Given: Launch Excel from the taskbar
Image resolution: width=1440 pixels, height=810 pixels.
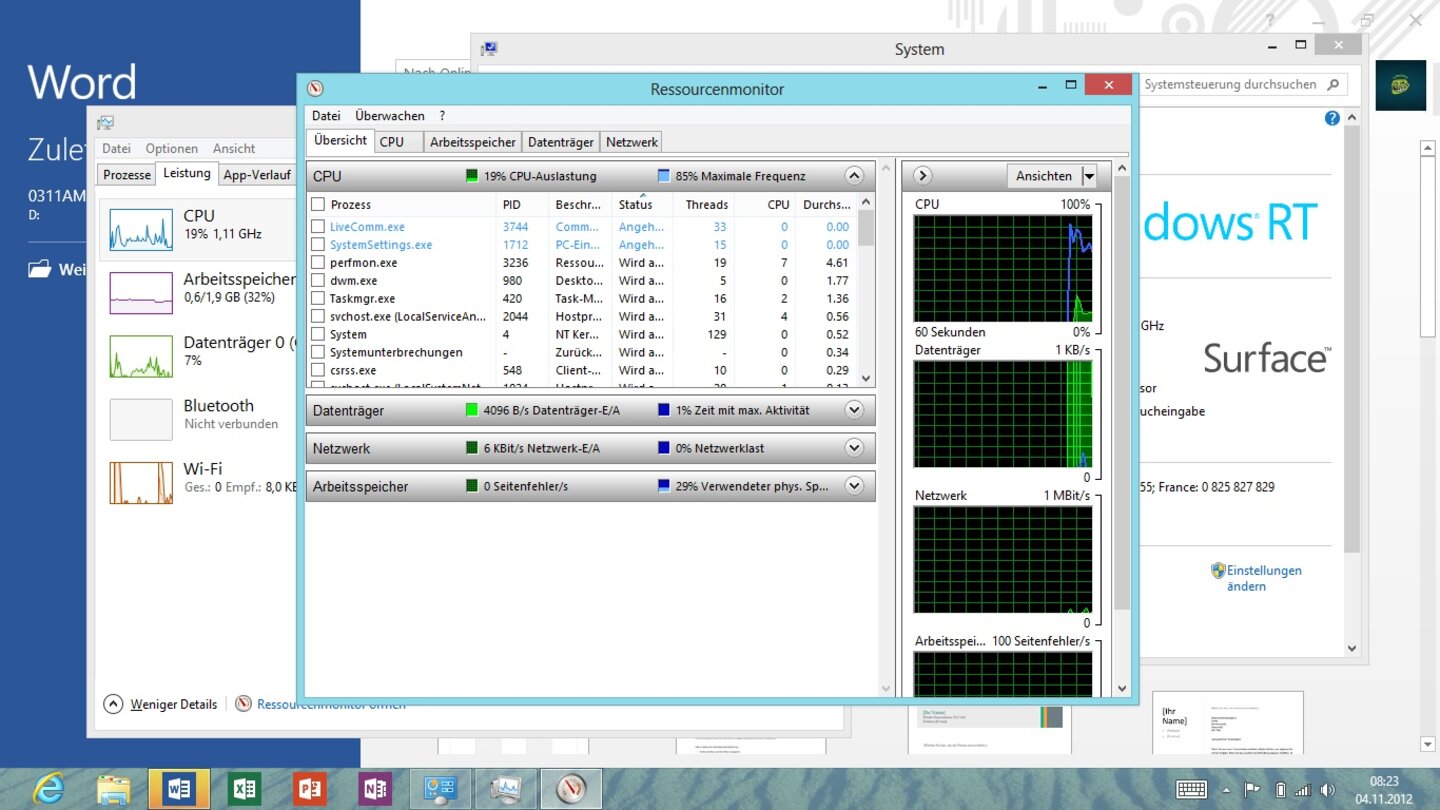Looking at the screenshot, I should click(x=244, y=789).
